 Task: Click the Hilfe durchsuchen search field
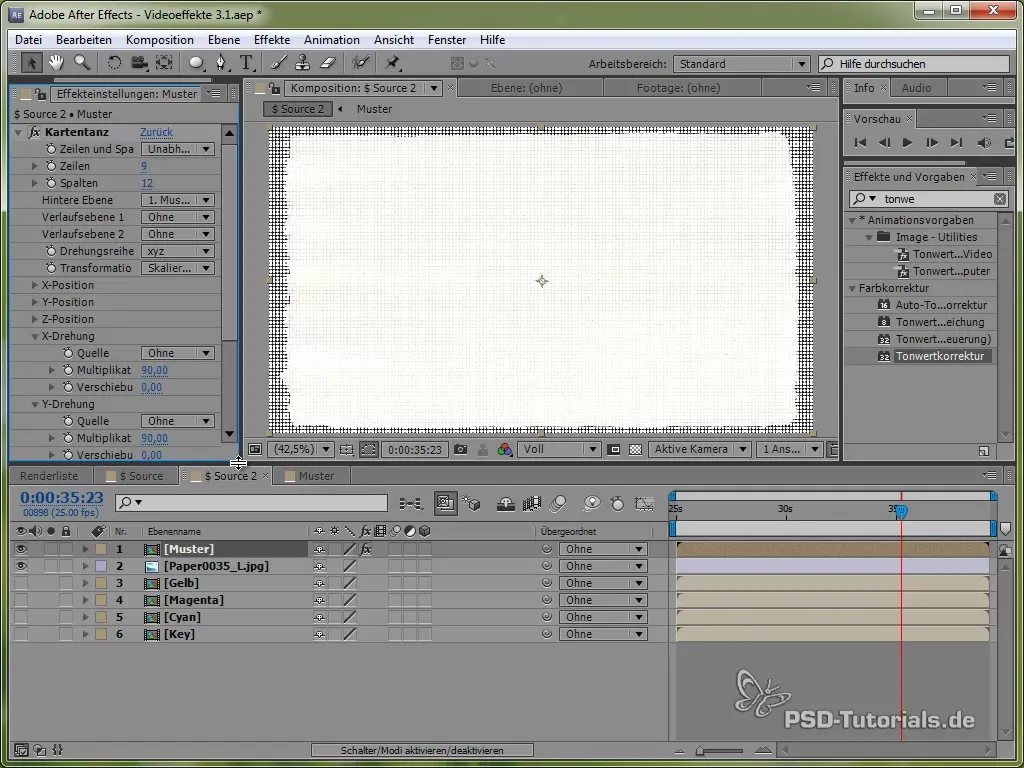[914, 64]
